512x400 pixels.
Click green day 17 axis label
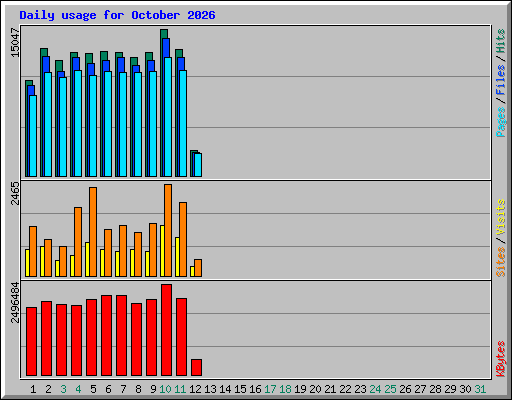point(270,389)
